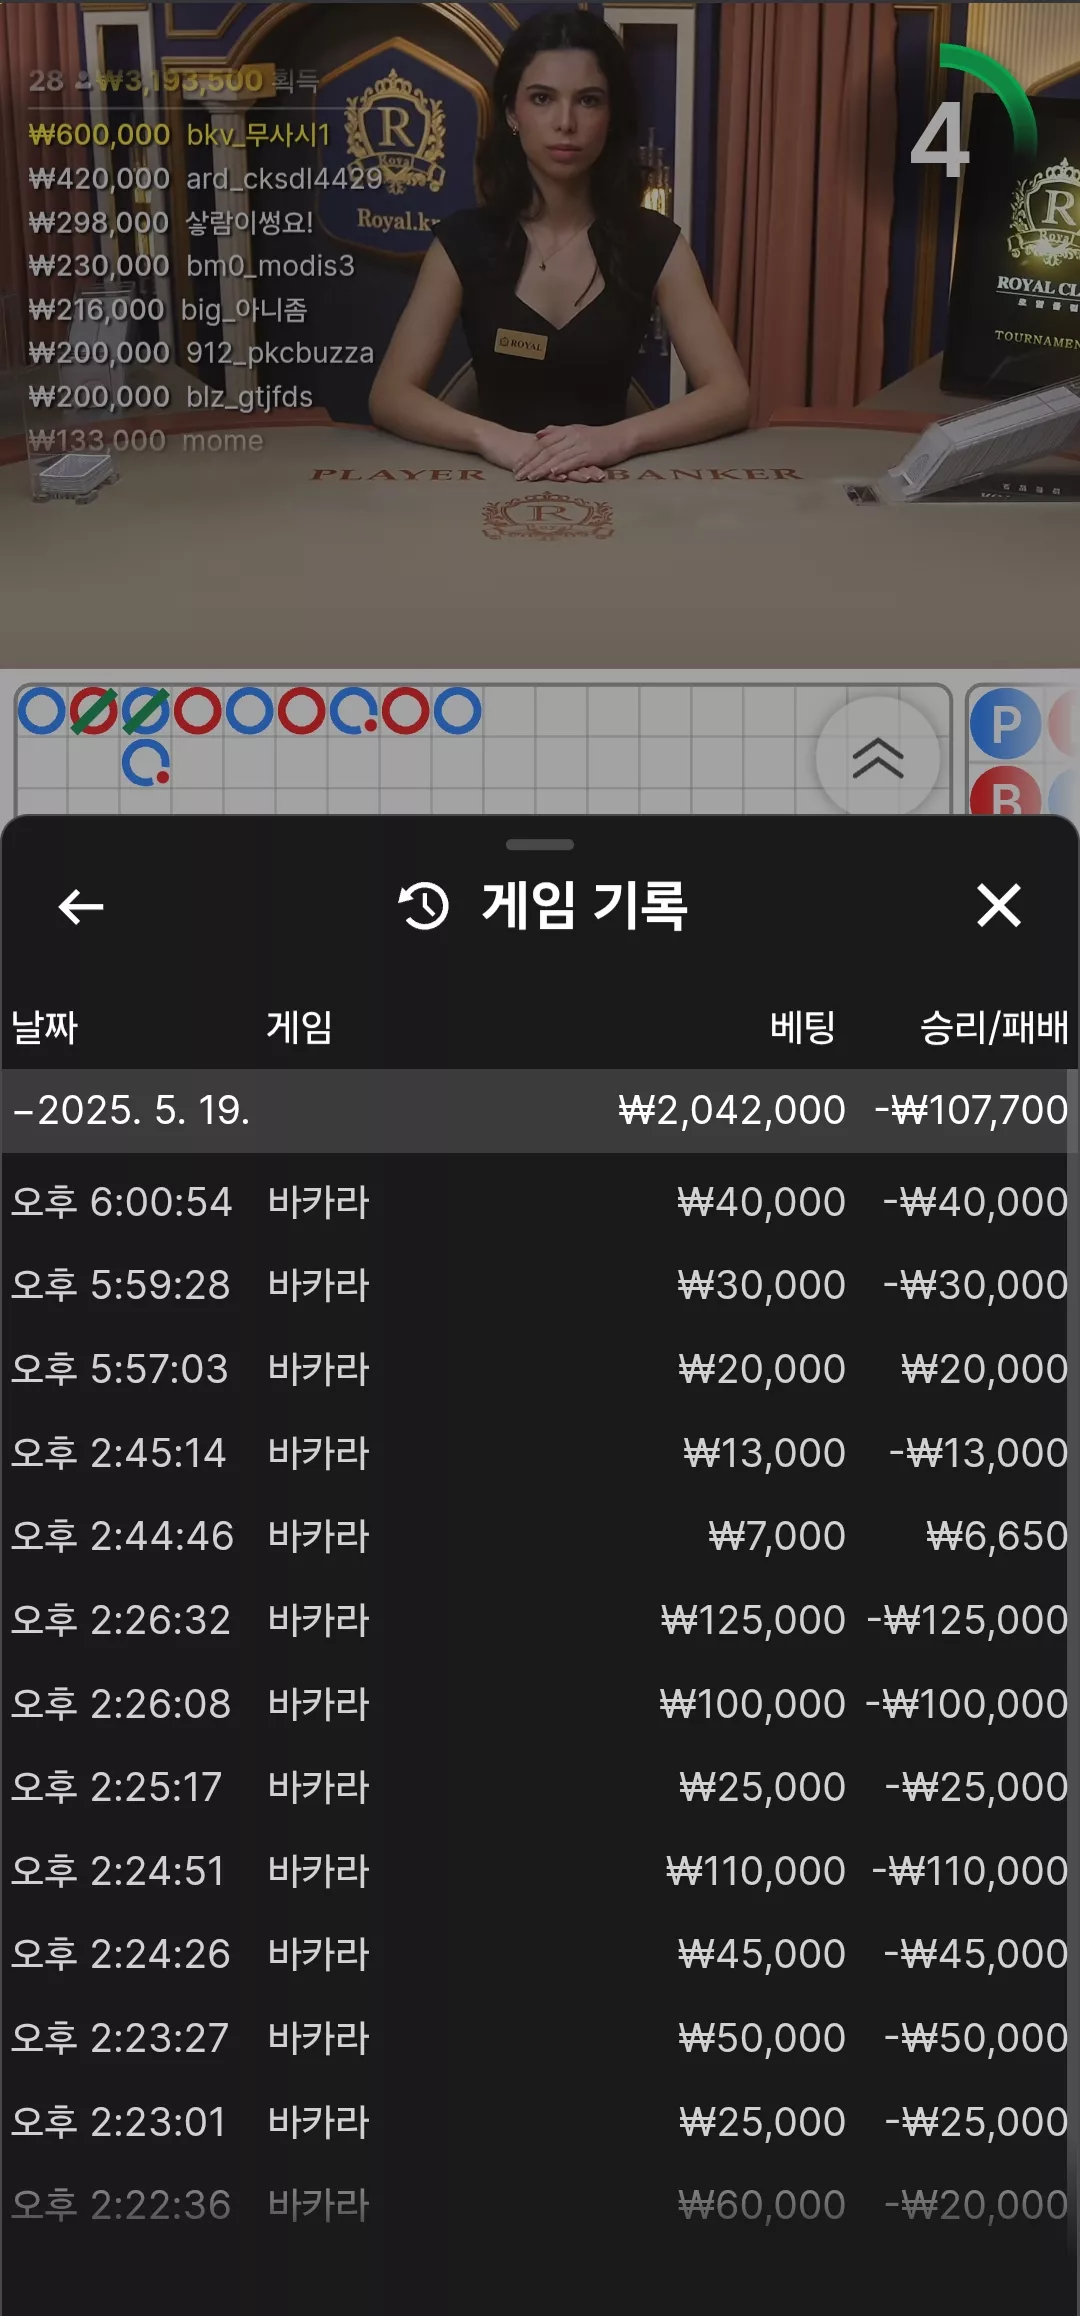Screen dimensions: 1080x2316
Task: Click winner entry bkv_무사시1 ₩600,000
Action: (x=180, y=135)
